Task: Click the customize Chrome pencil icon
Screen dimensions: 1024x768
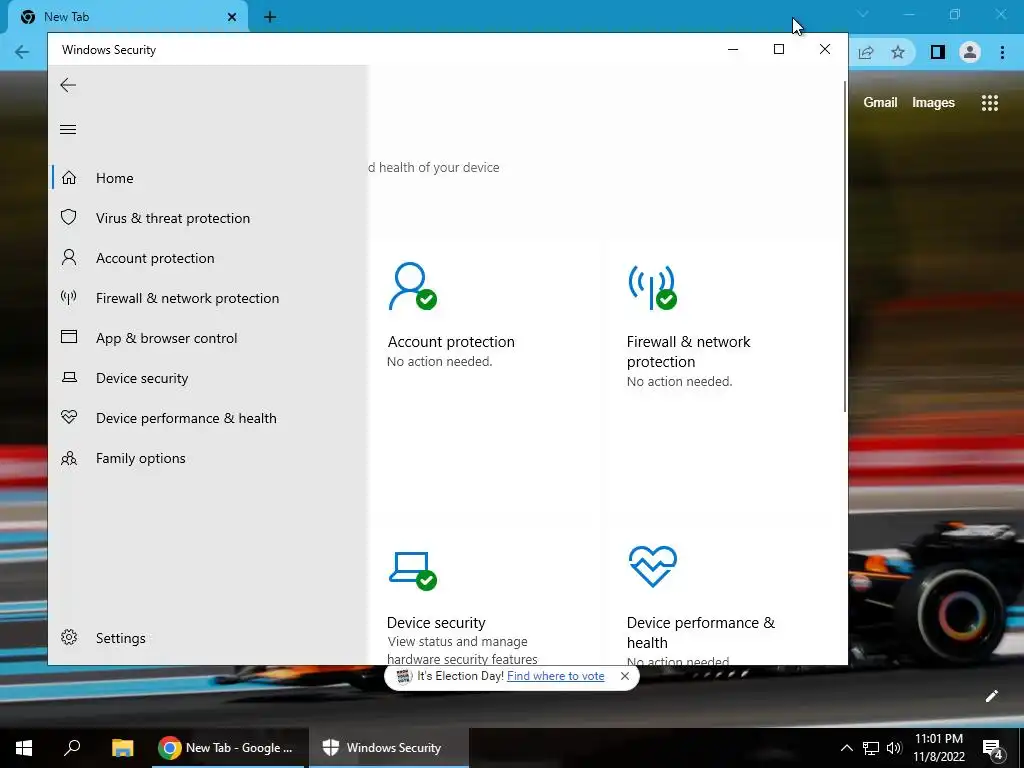Action: [x=991, y=696]
